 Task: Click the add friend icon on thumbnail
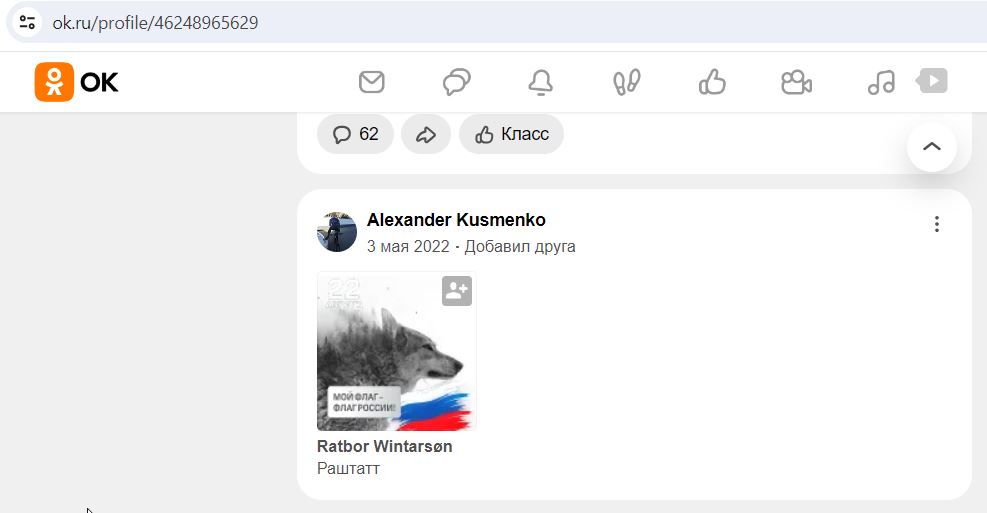(457, 291)
